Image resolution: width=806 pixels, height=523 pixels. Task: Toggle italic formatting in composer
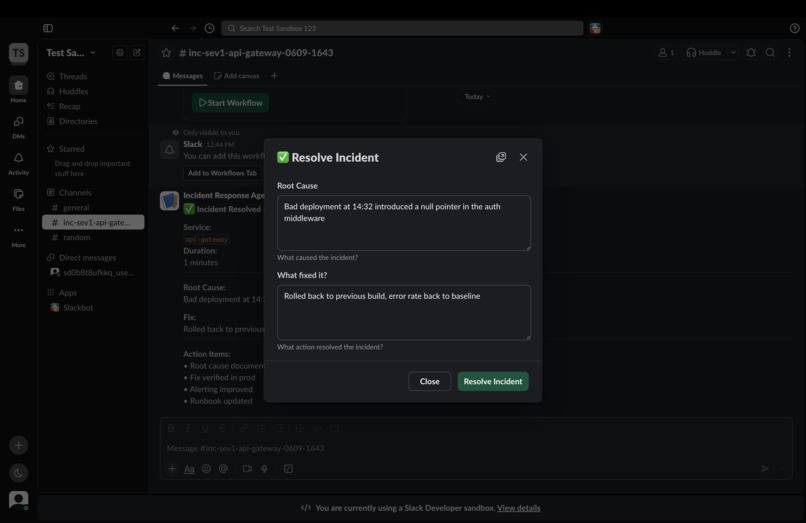pos(188,428)
